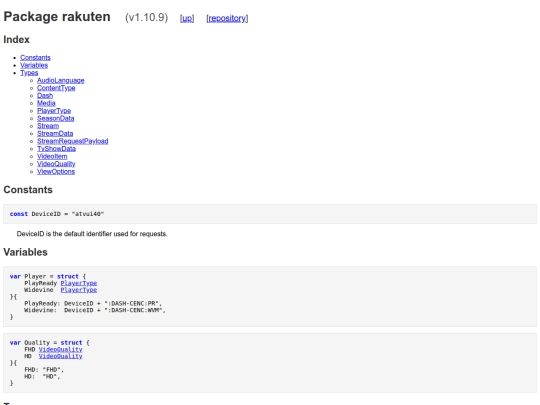
Task: Click the HD: "HD" code line
Action: 42,376
